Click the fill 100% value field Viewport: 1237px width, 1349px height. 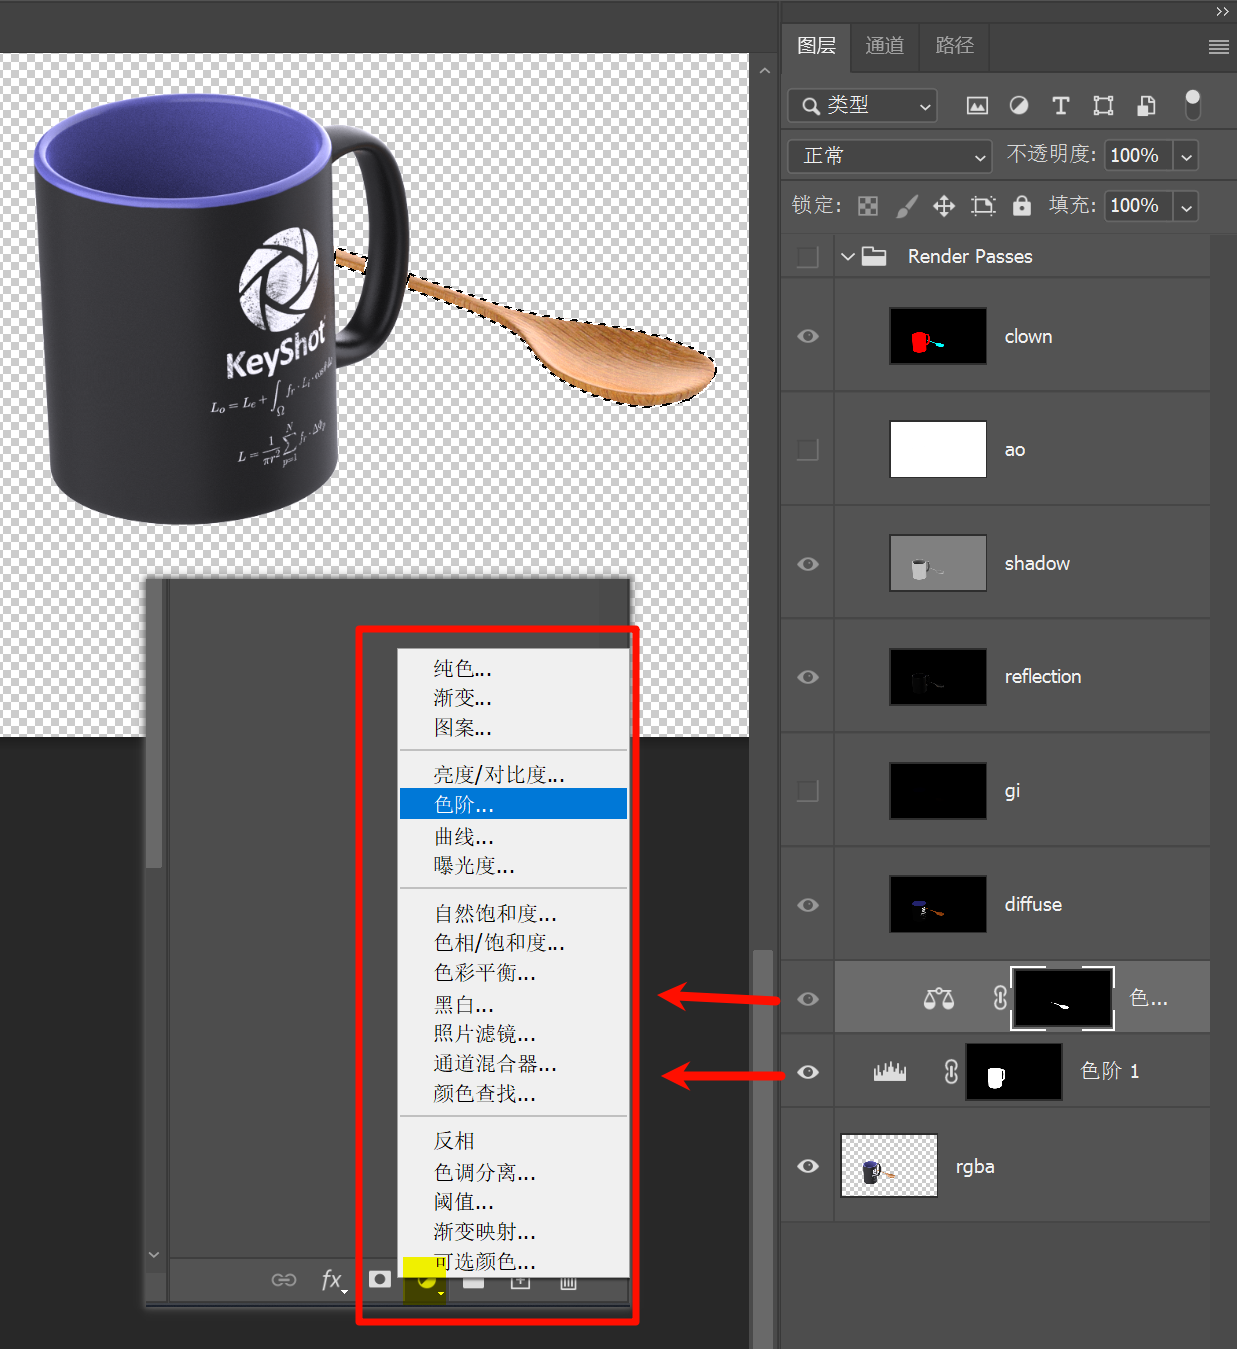[1138, 207]
